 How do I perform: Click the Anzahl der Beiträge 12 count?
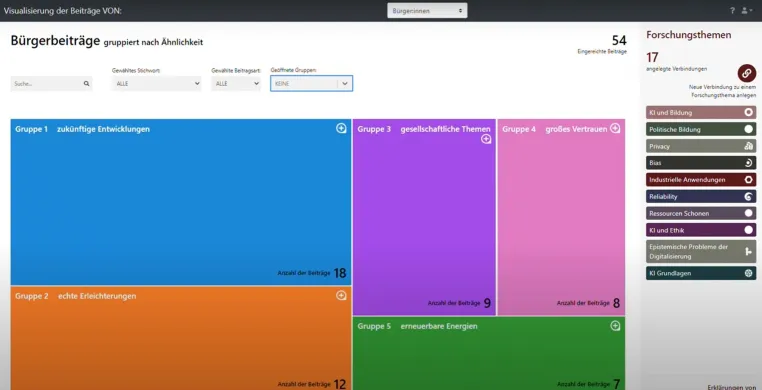tap(312, 384)
